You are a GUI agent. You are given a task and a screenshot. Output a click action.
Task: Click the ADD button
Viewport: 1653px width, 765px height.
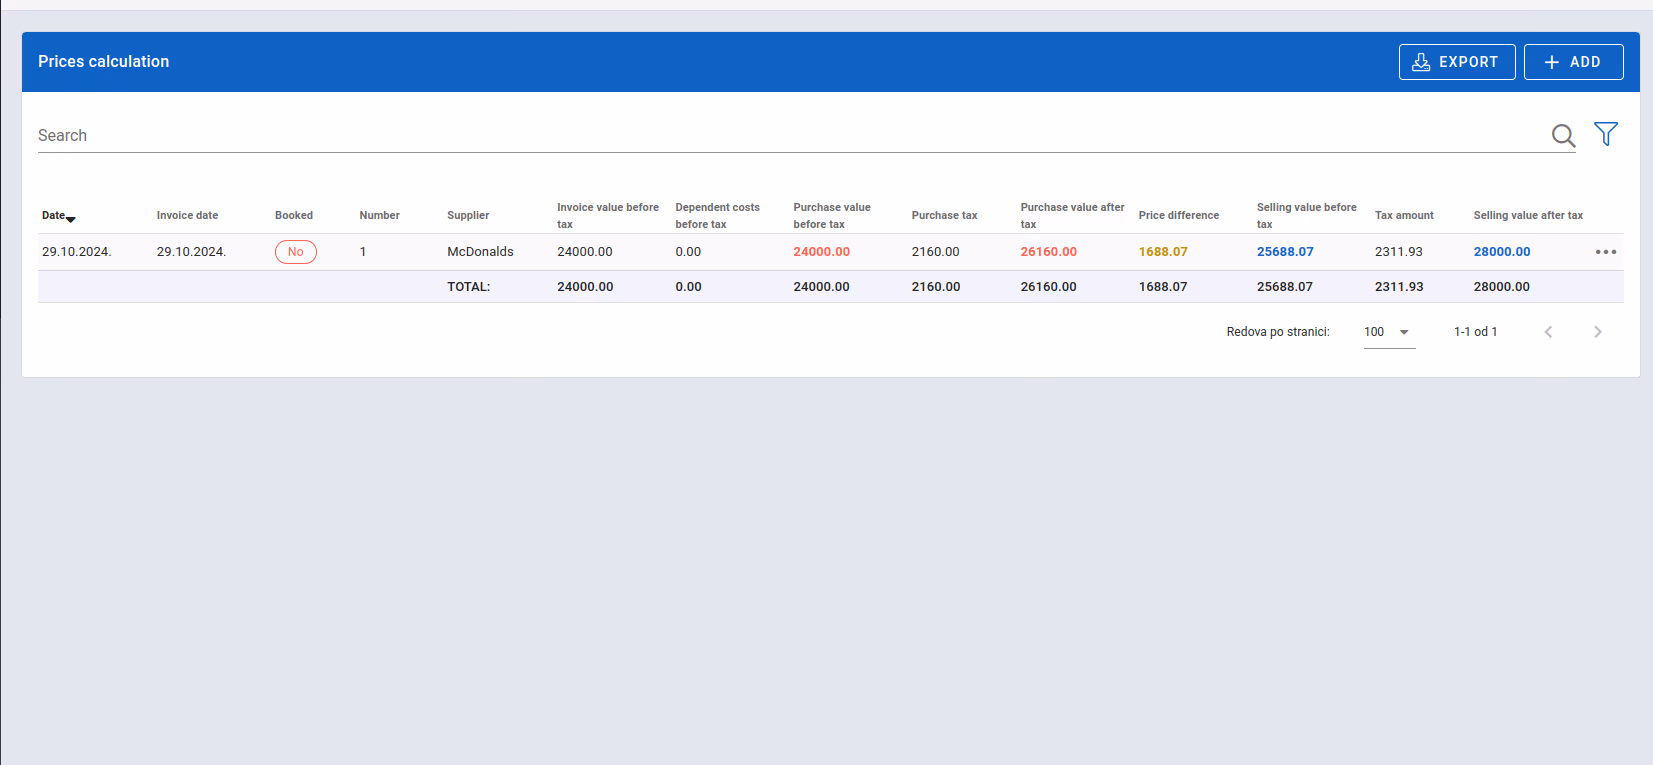tap(1573, 62)
